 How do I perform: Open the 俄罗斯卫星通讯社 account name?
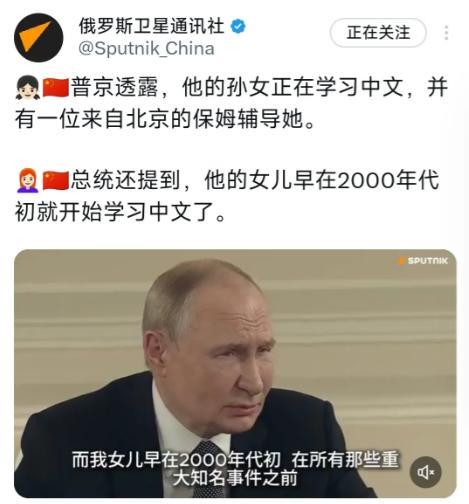152,26
